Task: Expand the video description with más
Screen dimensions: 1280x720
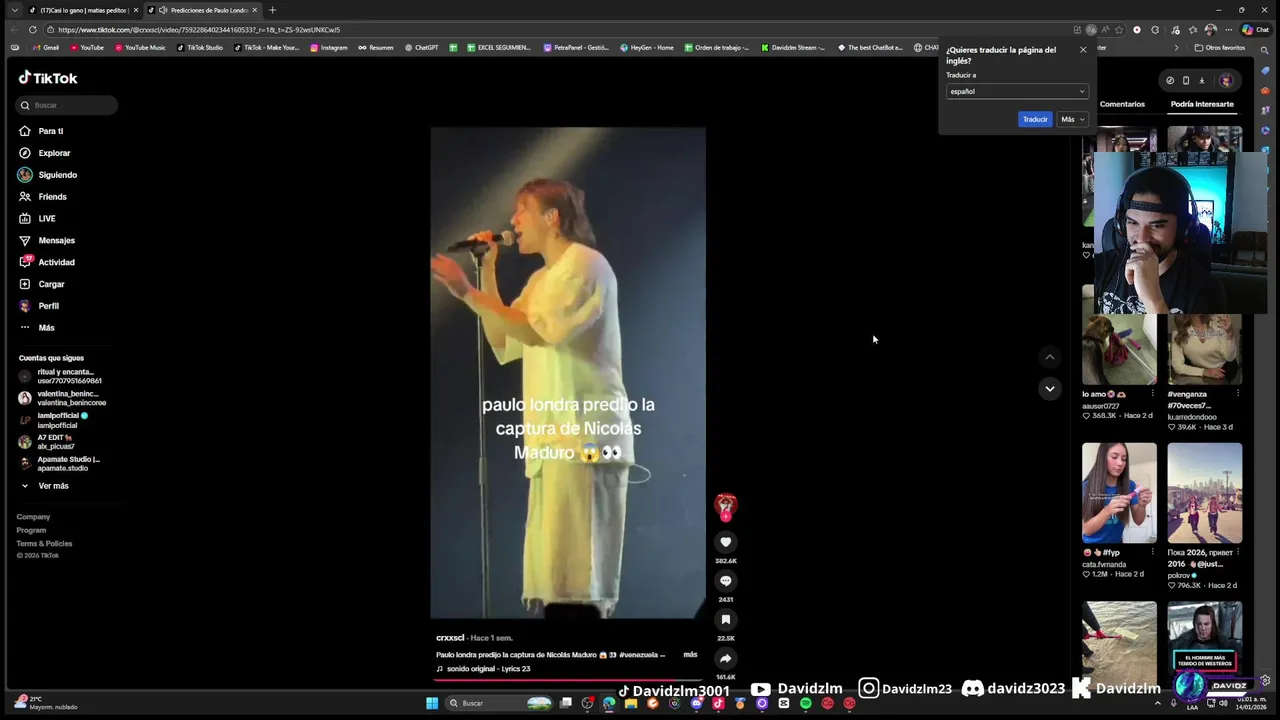Action: pos(690,655)
